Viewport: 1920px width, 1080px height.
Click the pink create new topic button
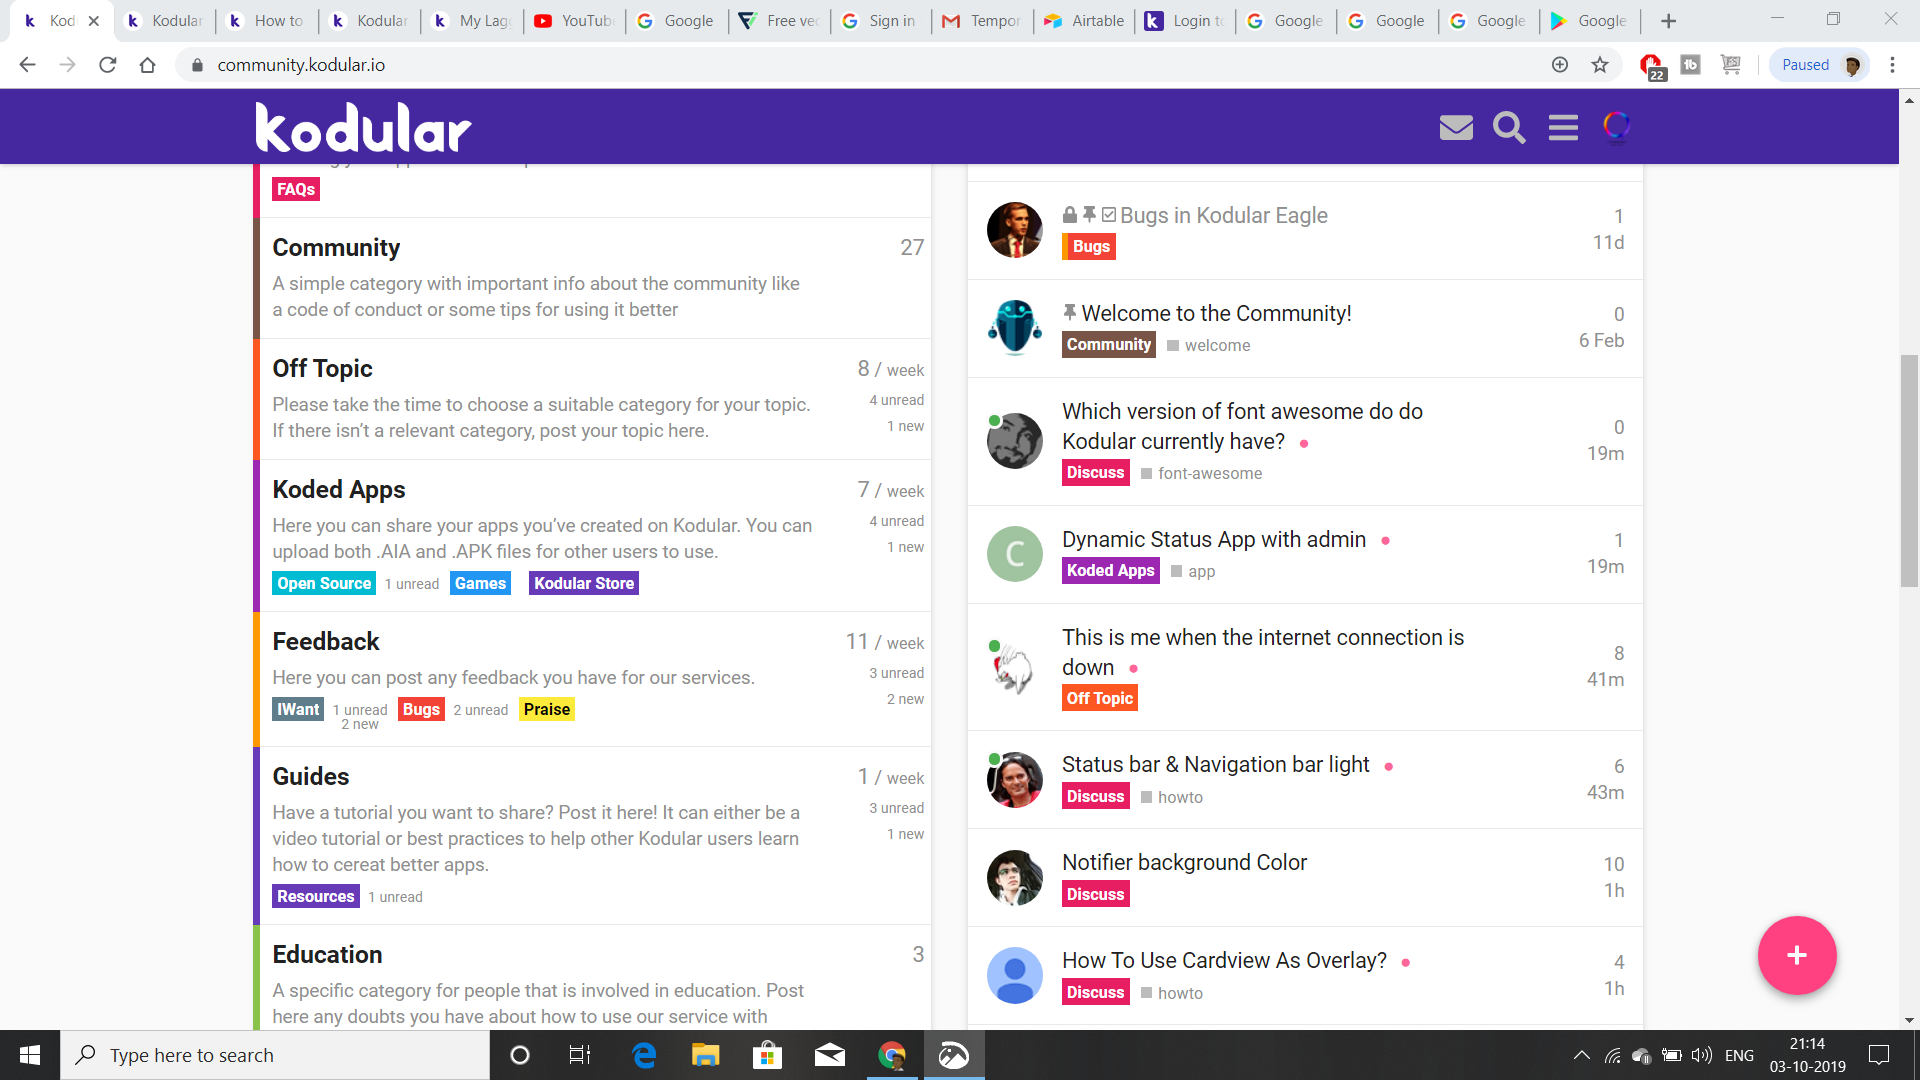pyautogui.click(x=1797, y=955)
